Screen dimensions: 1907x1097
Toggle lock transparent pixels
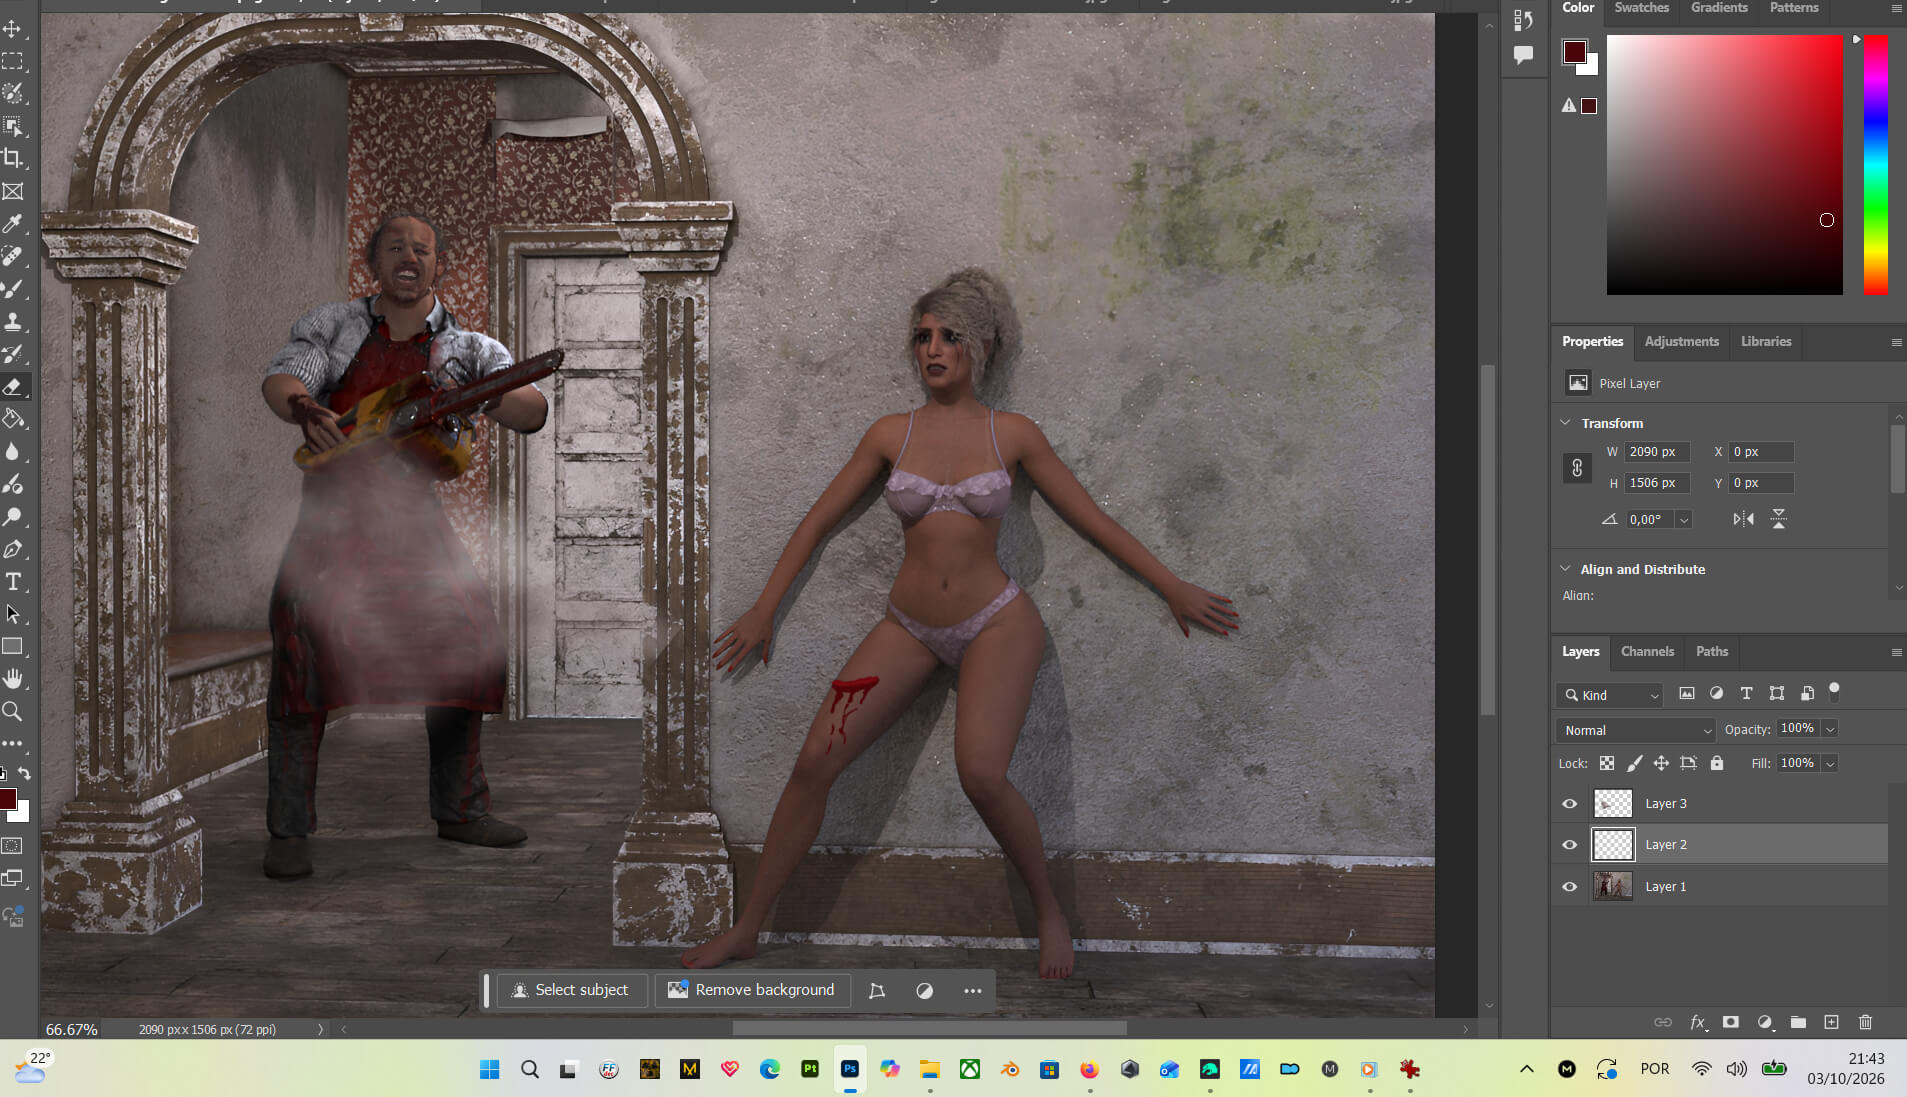point(1606,763)
